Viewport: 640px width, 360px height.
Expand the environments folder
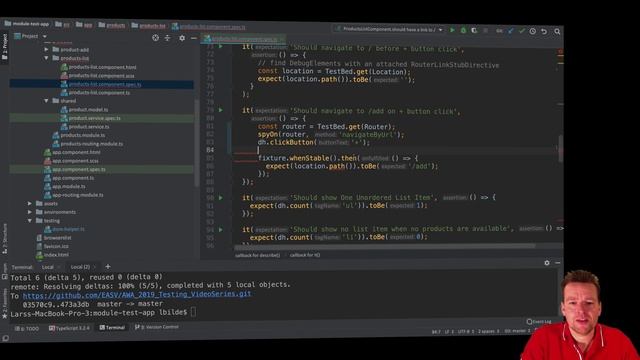point(30,212)
